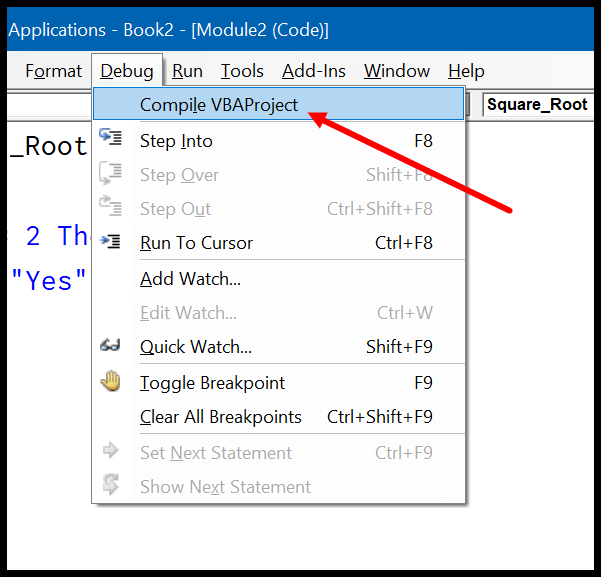Click the Set Next Statement arrow icon
This screenshot has height=577, width=601.
[x=111, y=452]
